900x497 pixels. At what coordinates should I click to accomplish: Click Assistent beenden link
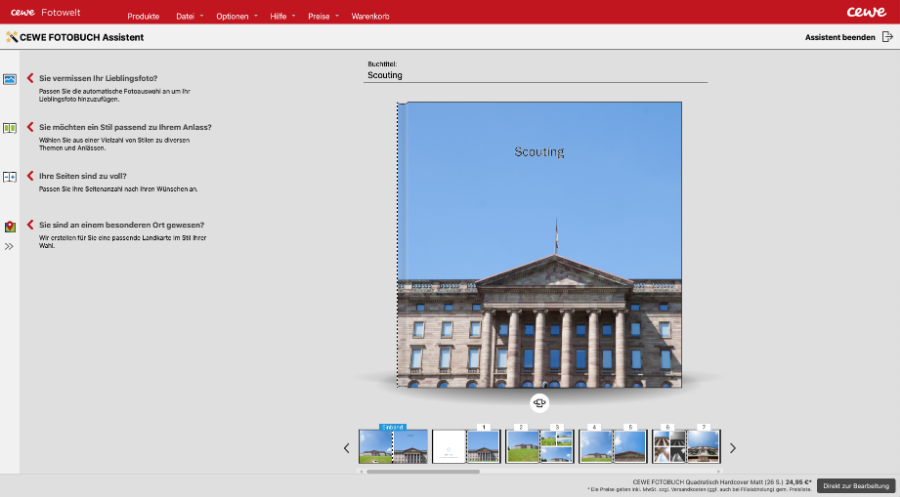tap(839, 37)
